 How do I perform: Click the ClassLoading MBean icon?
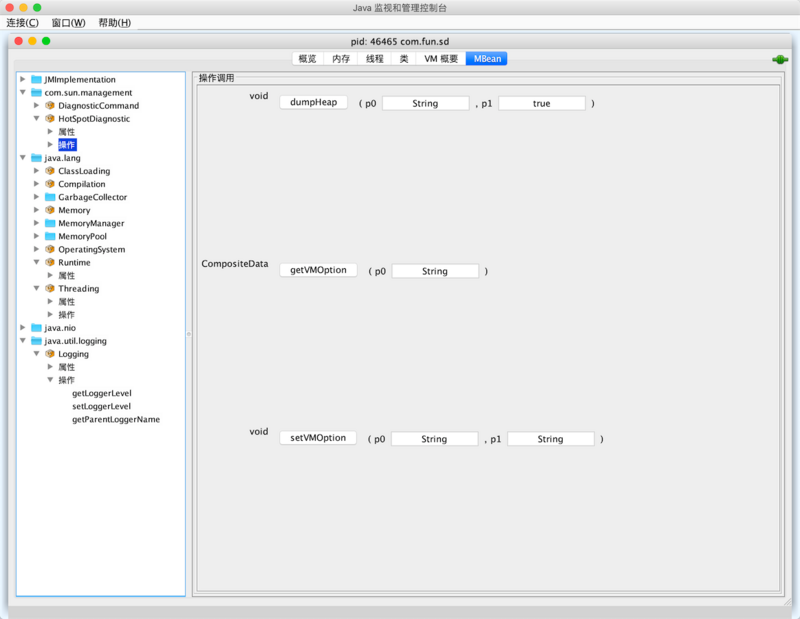pyautogui.click(x=50, y=171)
